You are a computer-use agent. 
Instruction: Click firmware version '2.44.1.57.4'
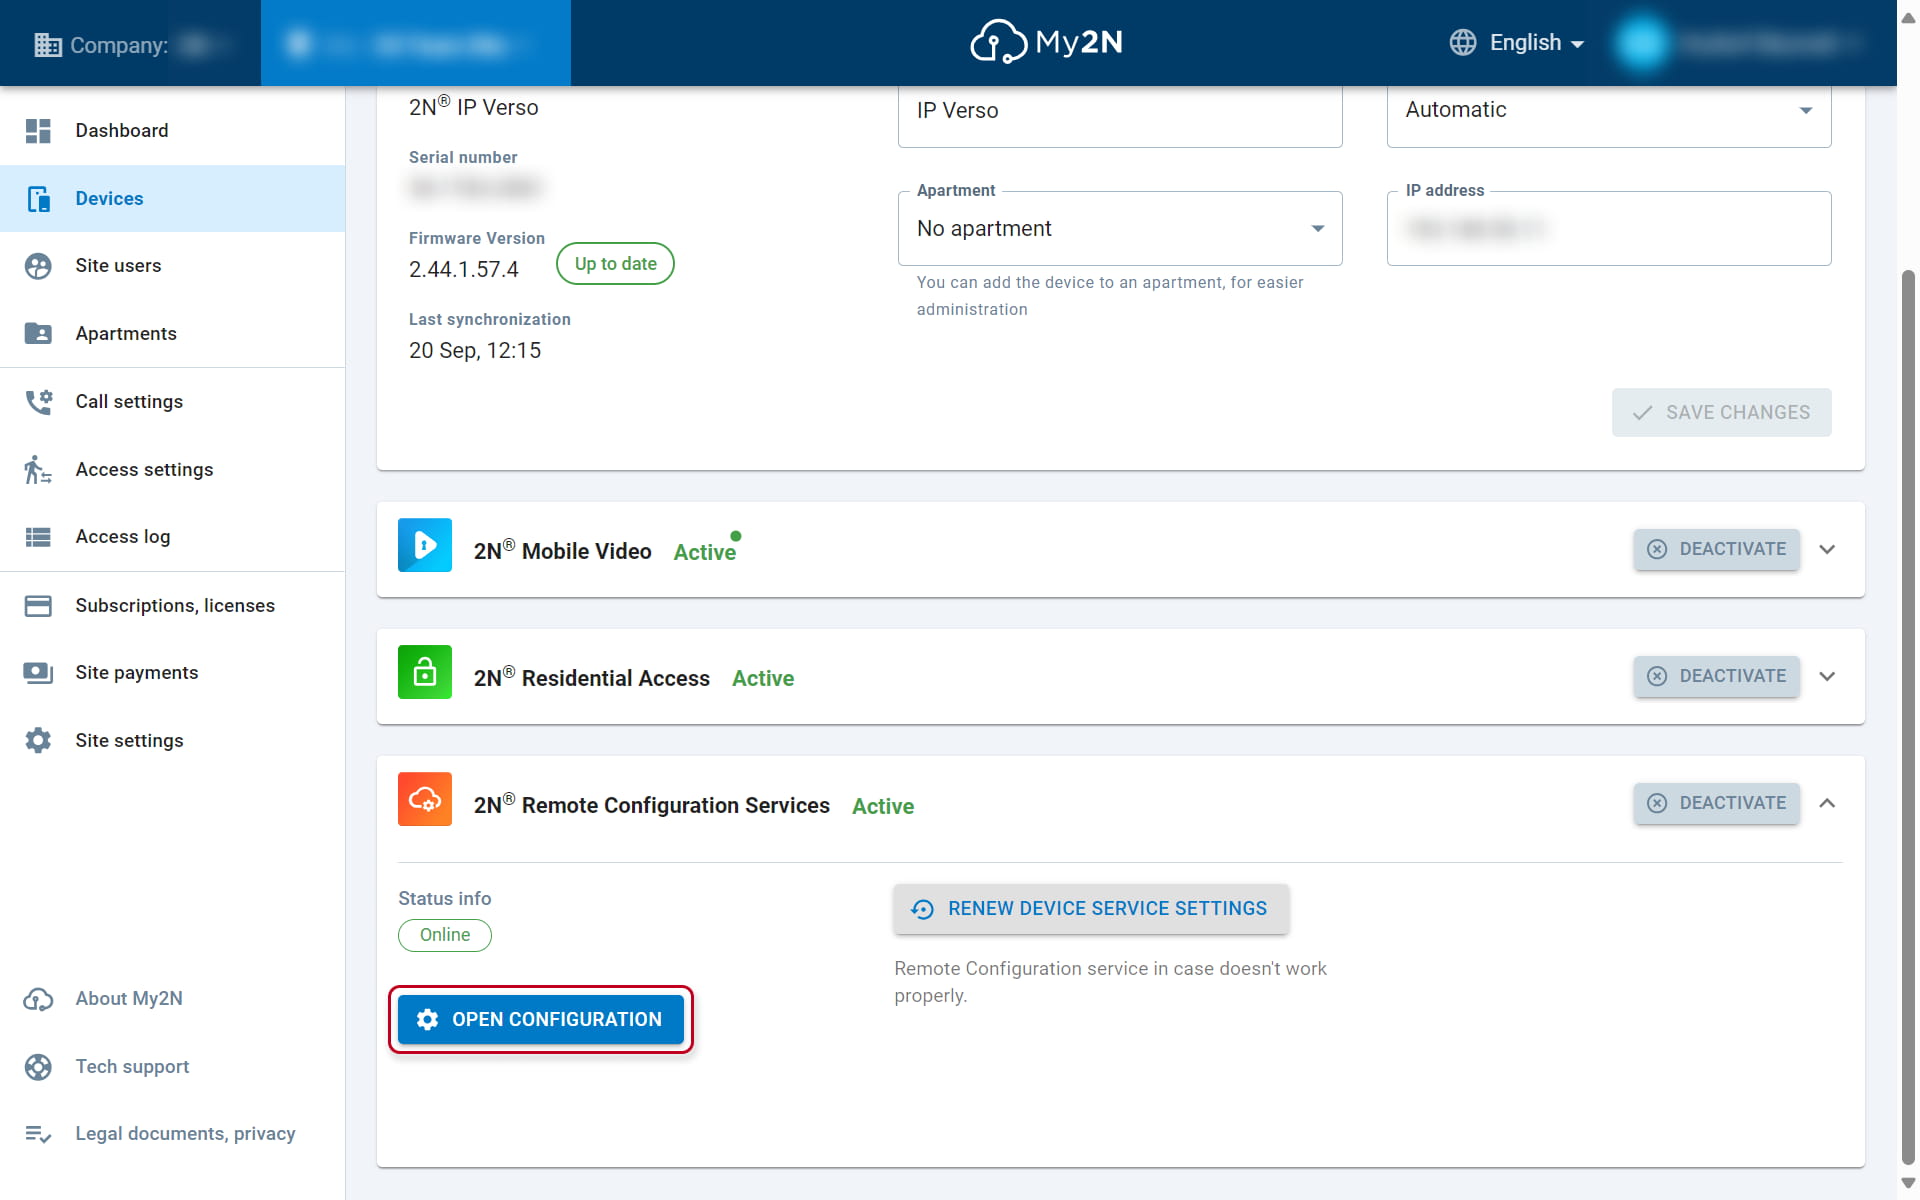click(464, 270)
